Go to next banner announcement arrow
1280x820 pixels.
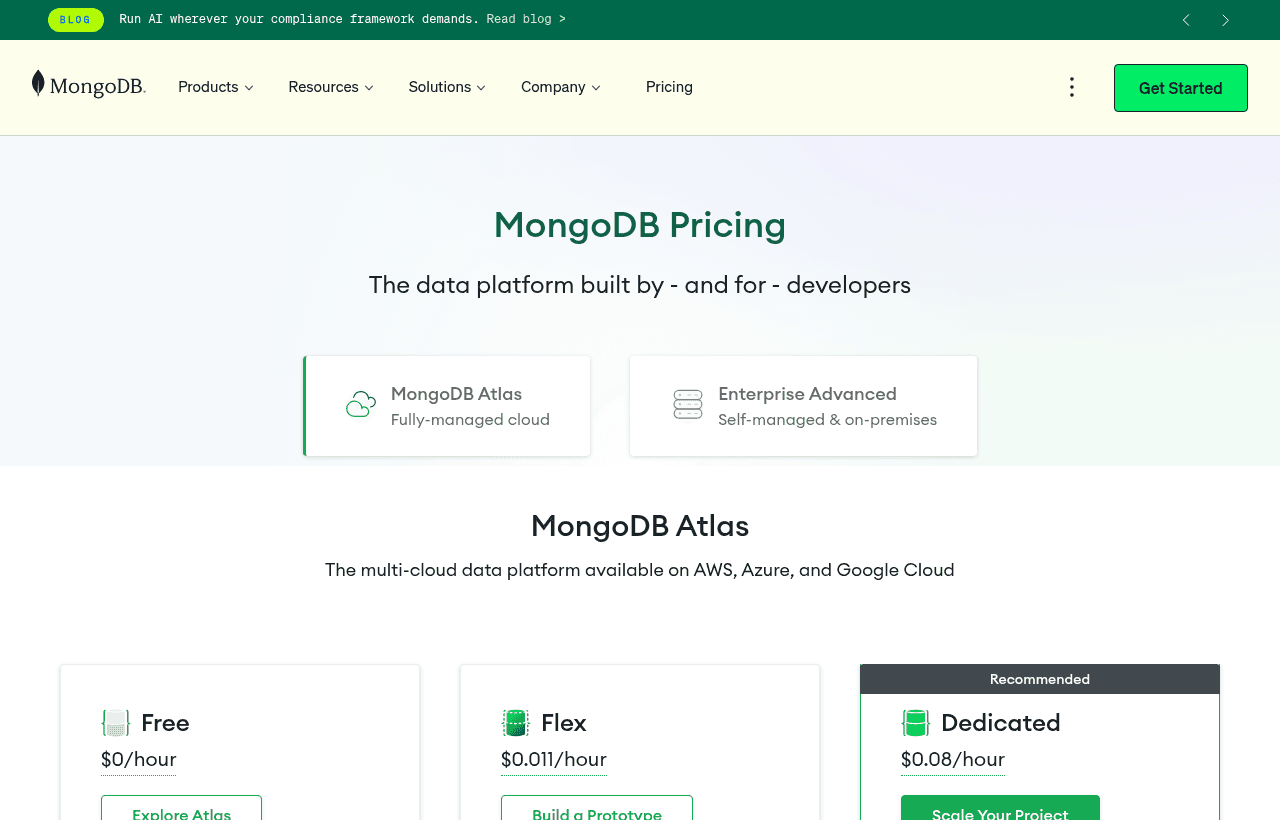[x=1225, y=20]
